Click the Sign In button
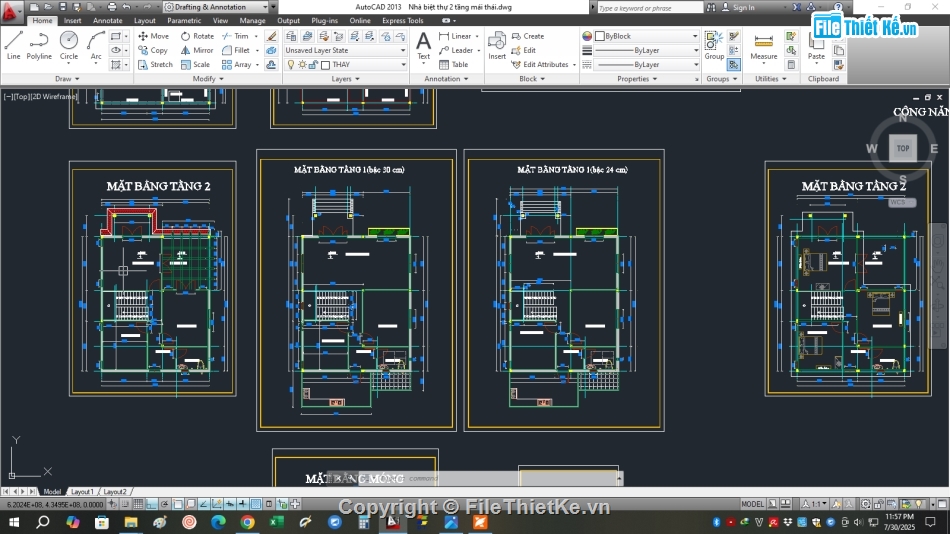This screenshot has height=534, width=950. [738, 7]
